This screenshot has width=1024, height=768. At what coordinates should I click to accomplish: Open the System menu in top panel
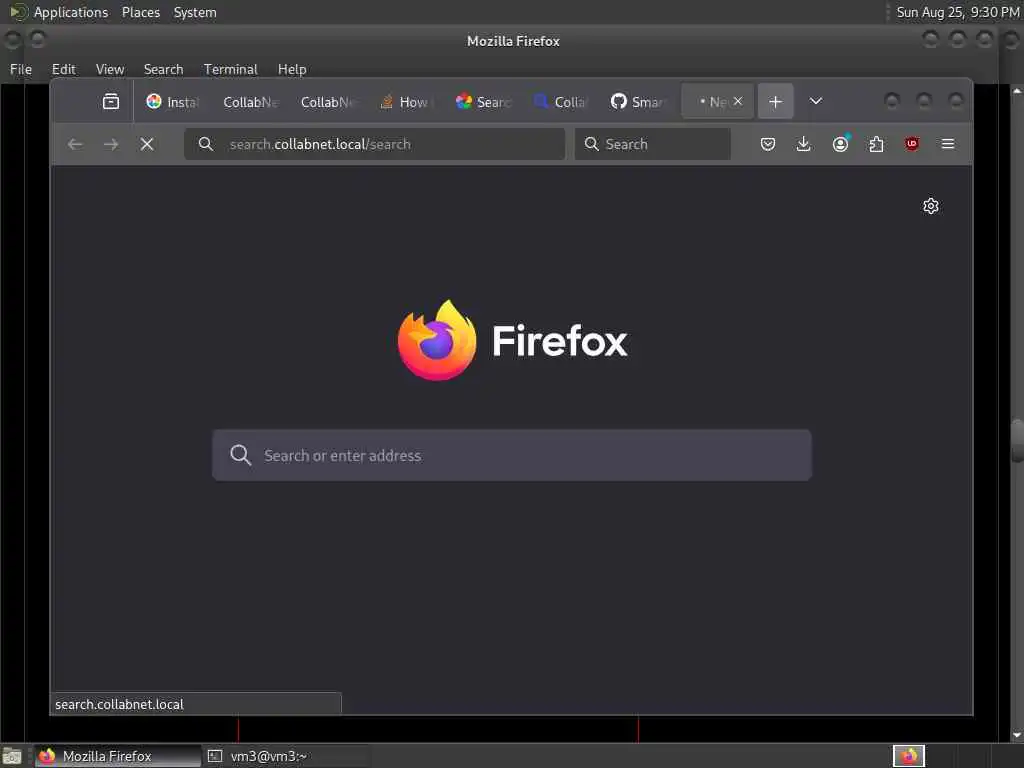(x=195, y=12)
